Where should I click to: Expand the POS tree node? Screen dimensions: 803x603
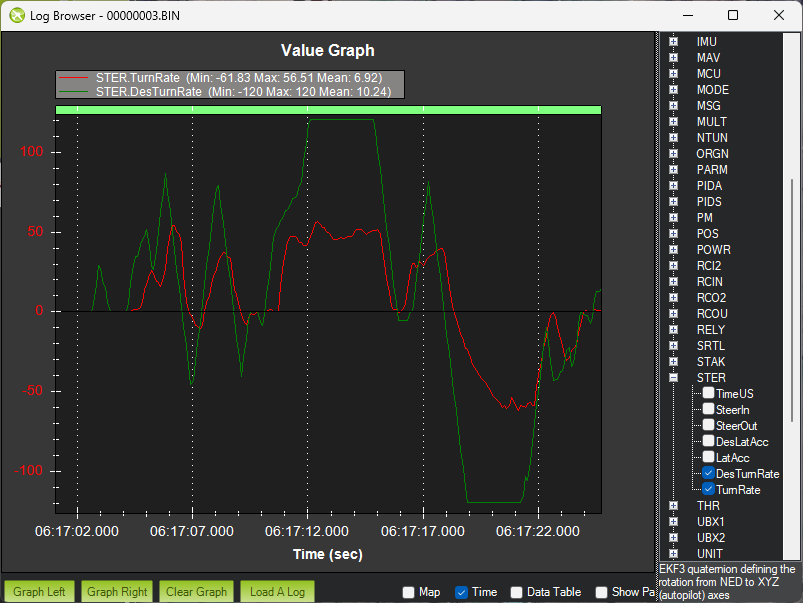(673, 234)
